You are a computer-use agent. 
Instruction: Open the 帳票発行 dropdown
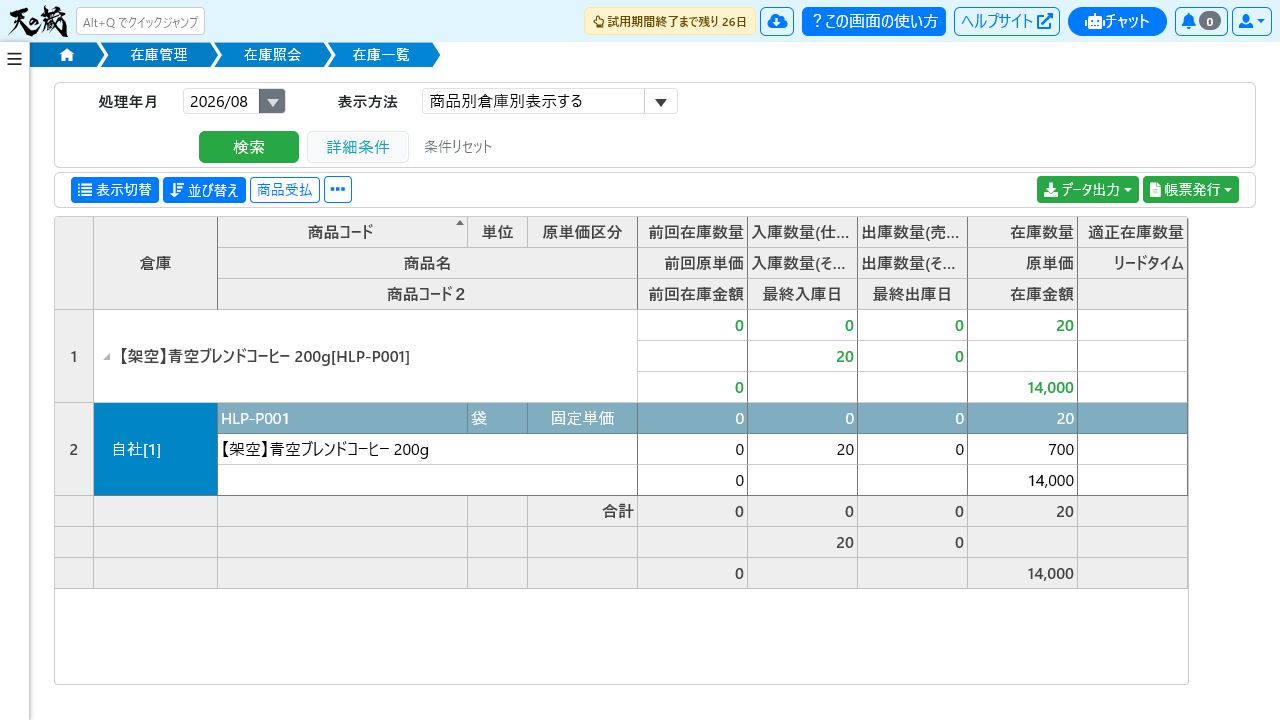[1191, 189]
